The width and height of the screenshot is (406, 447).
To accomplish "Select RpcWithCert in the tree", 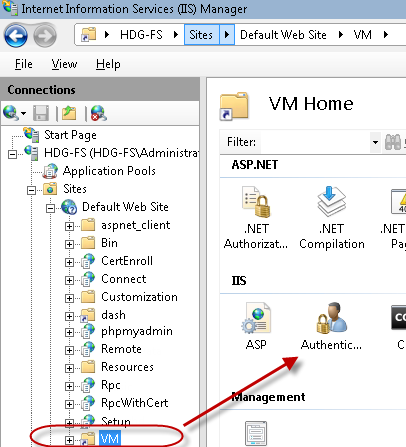I will pyautogui.click(x=135, y=403).
